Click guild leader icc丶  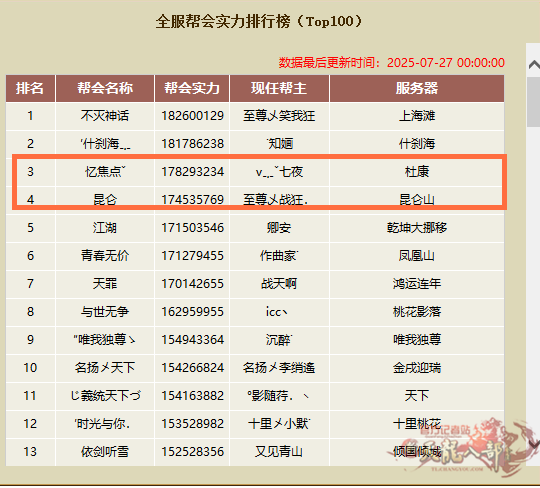pos(277,312)
